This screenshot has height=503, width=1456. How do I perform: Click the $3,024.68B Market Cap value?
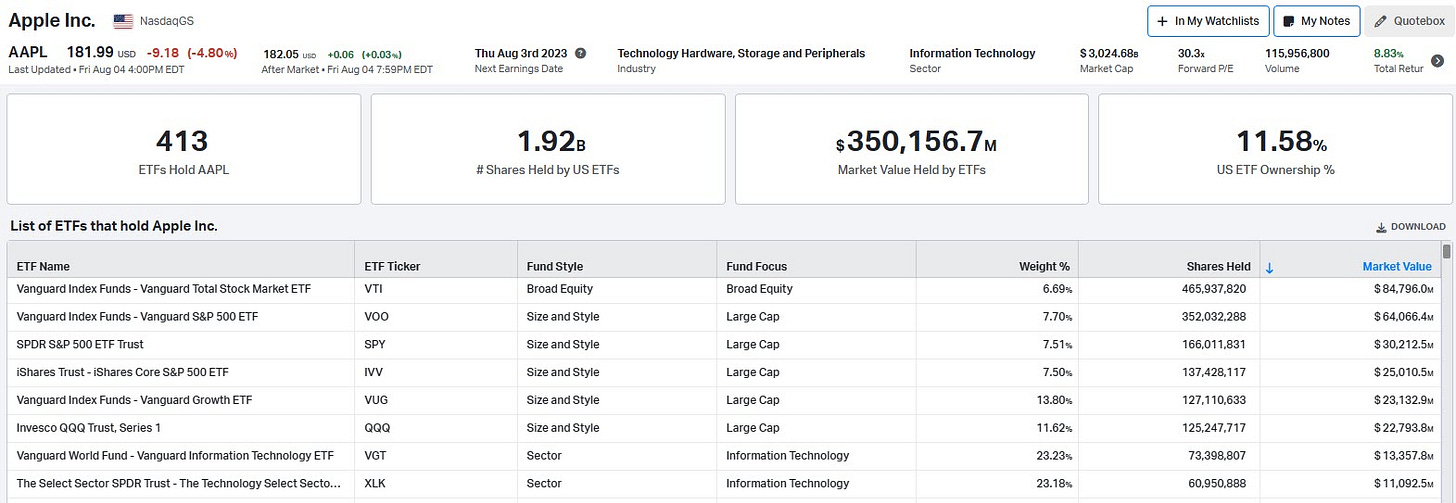coord(1109,53)
